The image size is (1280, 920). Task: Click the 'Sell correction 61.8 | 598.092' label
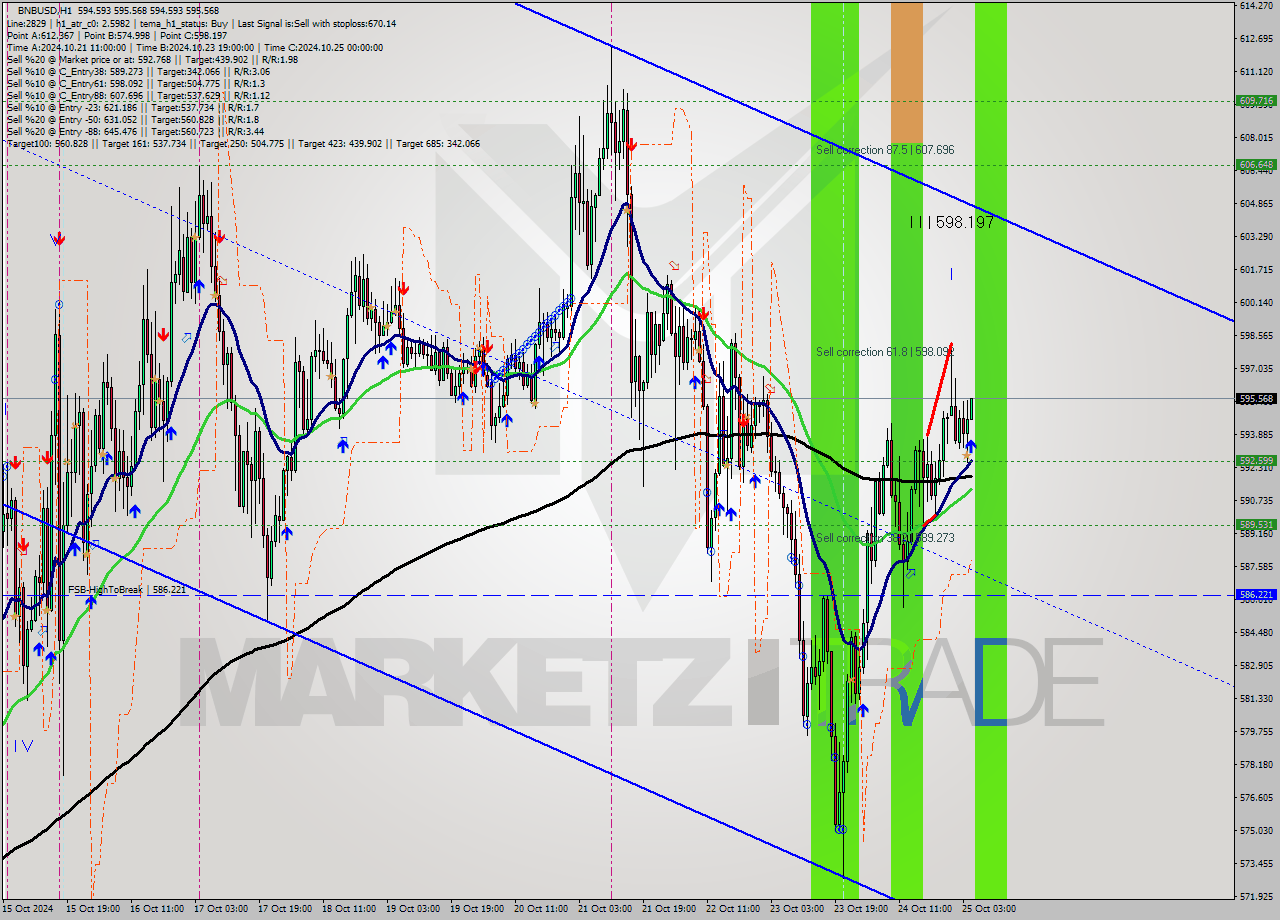(x=885, y=352)
